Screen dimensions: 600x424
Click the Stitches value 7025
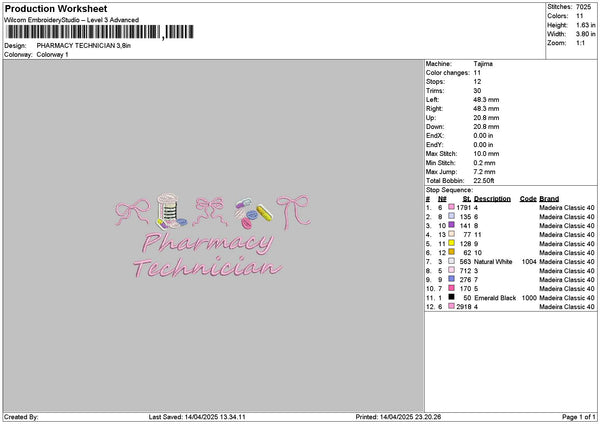point(584,7)
